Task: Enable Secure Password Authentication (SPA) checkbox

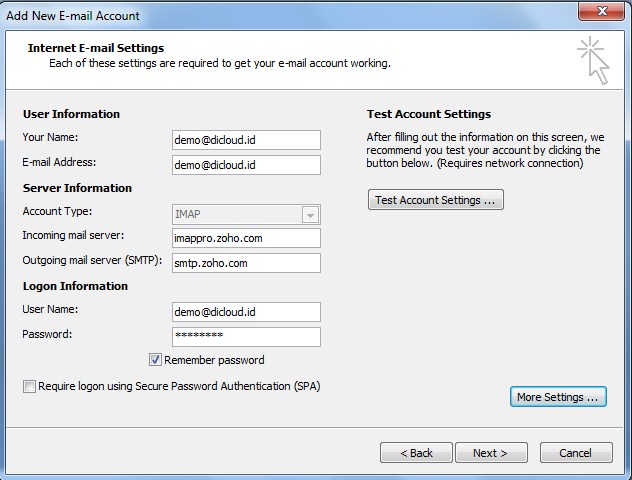Action: coord(29,386)
